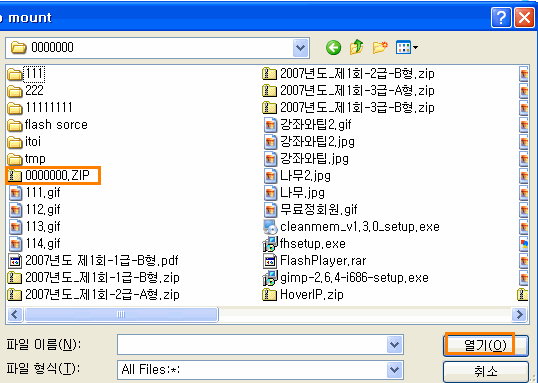
Task: Click the Help question mark button
Action: (x=501, y=17)
